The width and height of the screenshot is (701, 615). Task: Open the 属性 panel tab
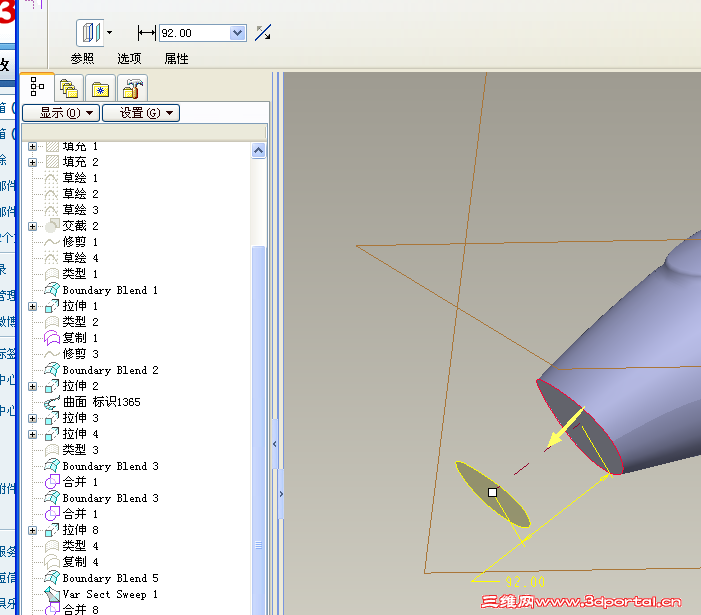(176, 59)
